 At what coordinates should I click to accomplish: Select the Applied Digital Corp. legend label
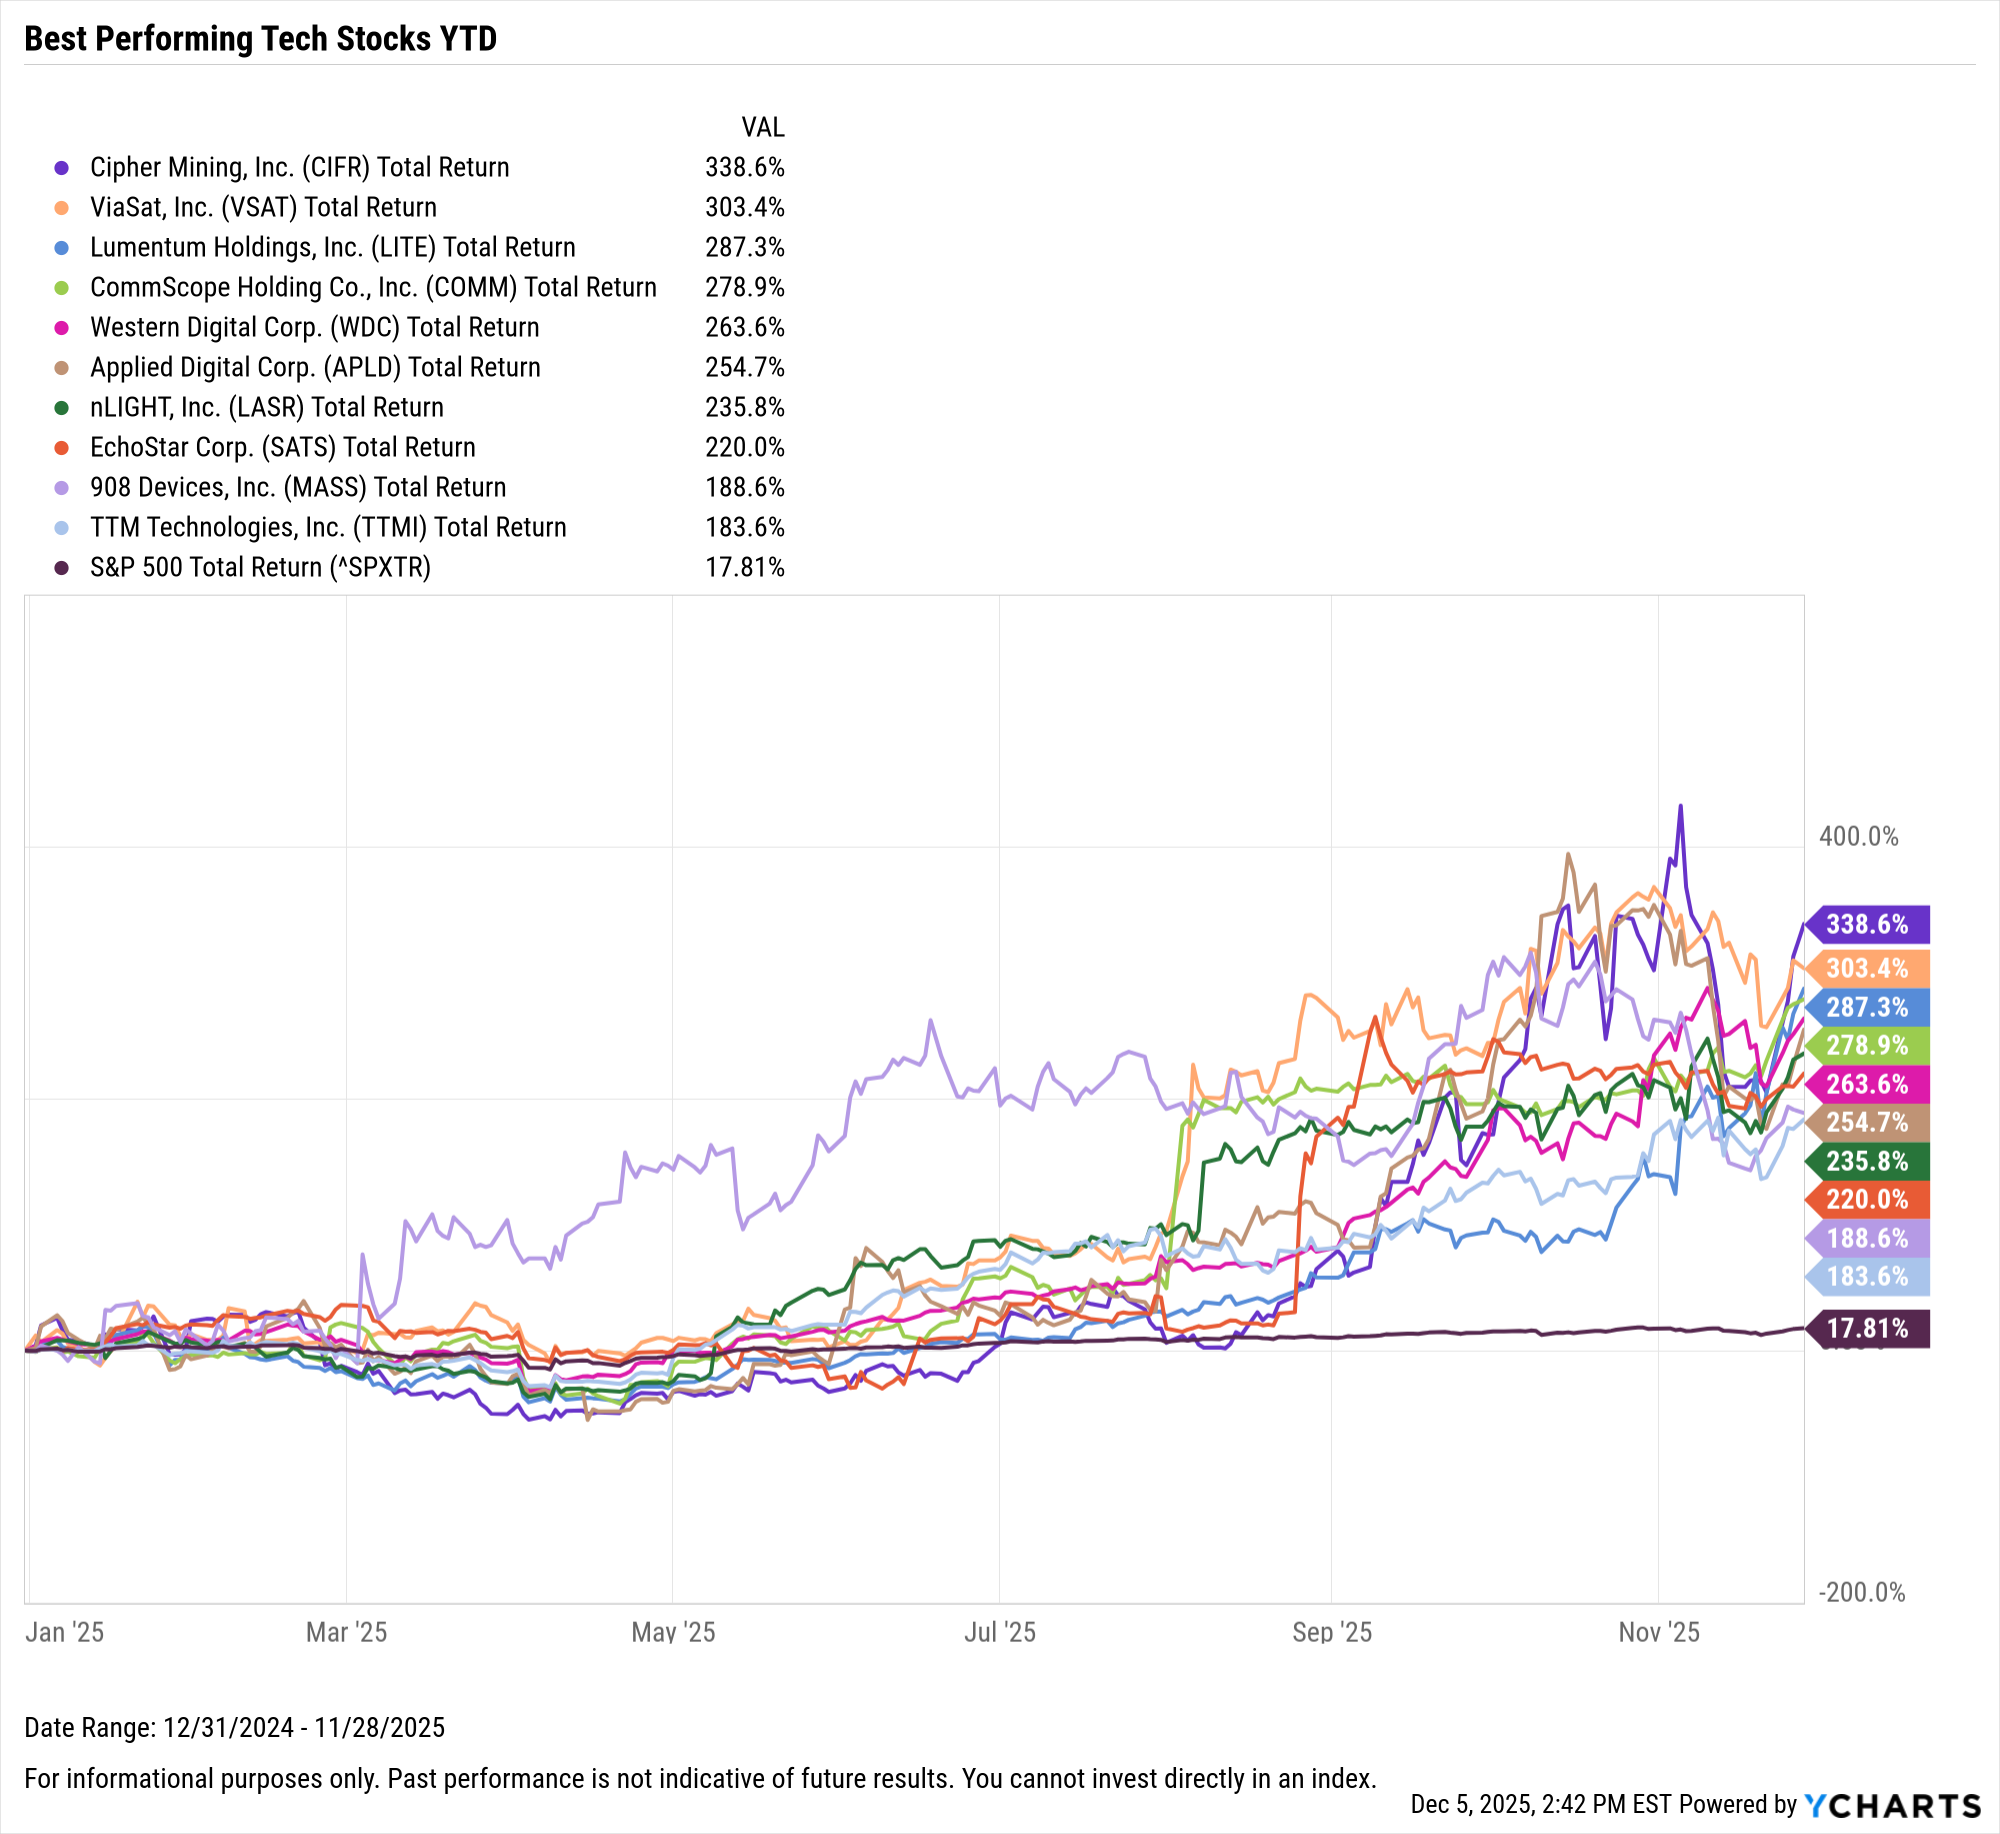(x=315, y=367)
